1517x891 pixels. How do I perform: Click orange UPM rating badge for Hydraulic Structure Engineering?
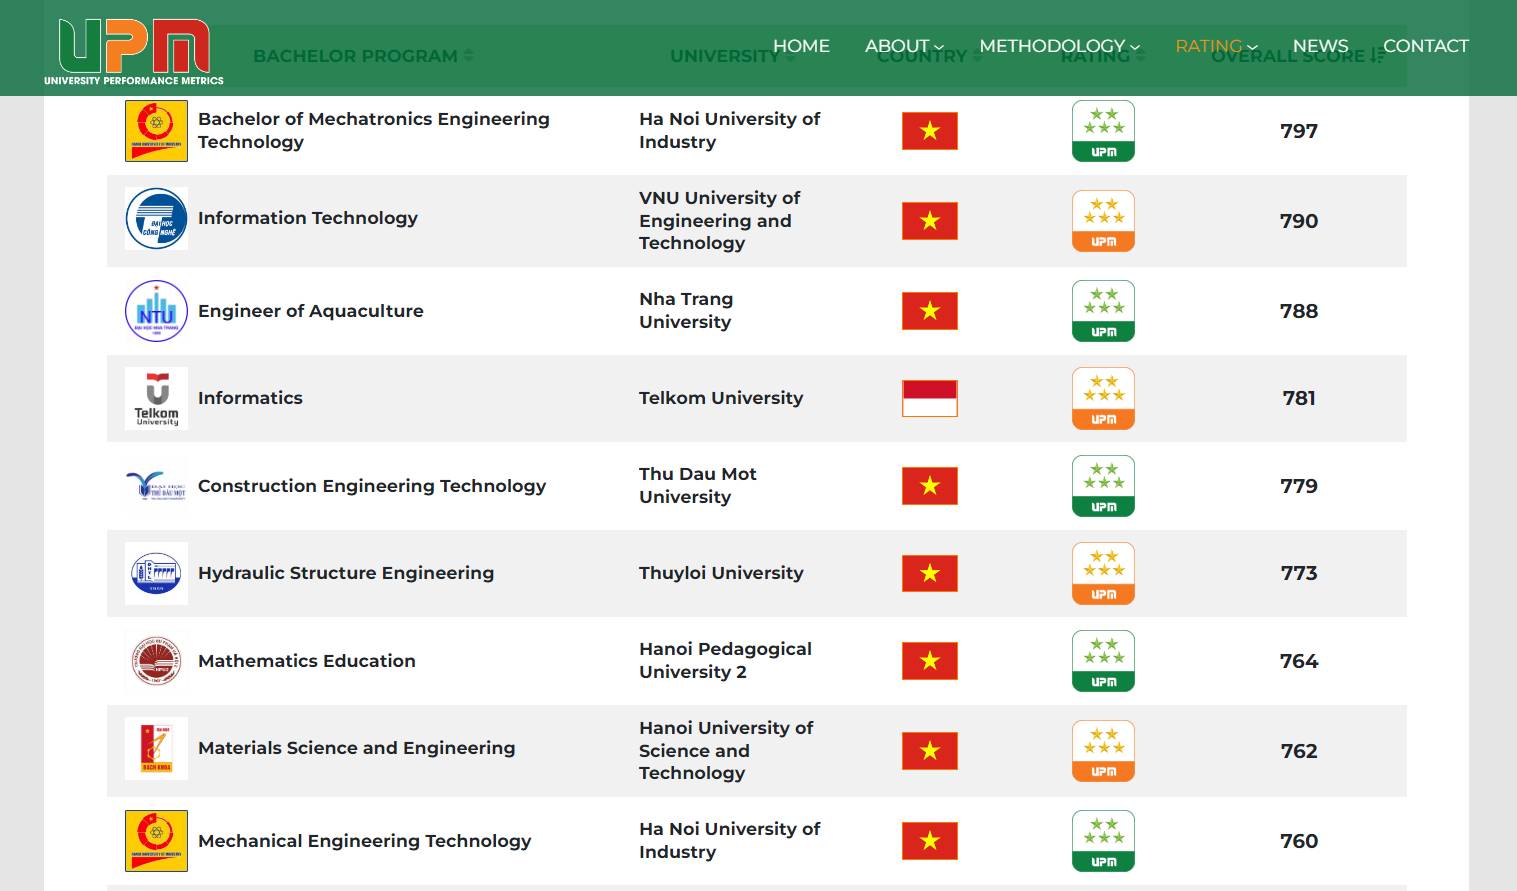tap(1103, 573)
